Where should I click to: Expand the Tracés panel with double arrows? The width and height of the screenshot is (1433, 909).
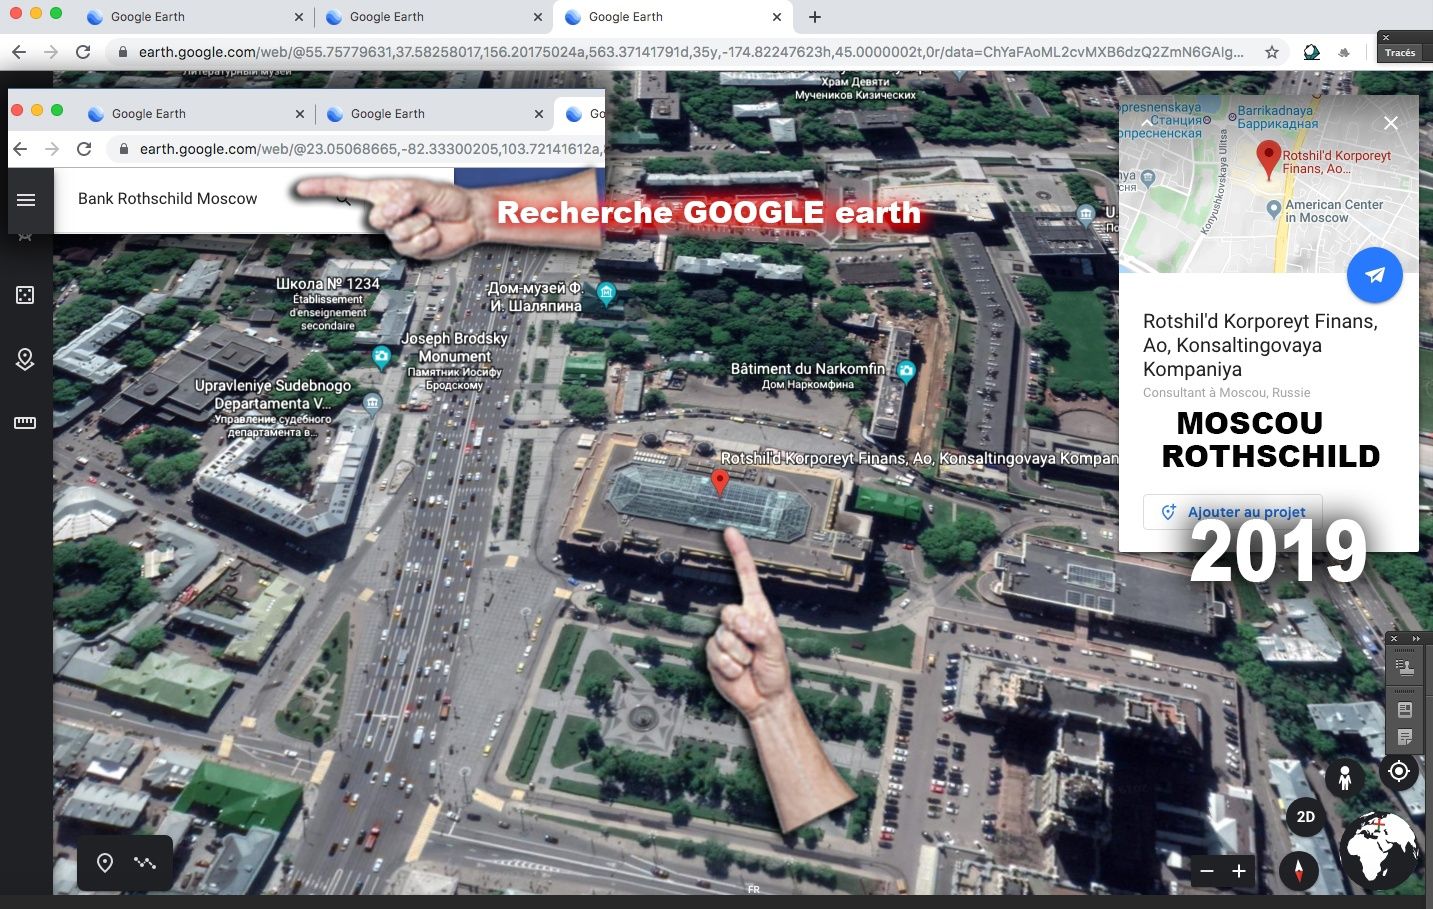(1416, 638)
